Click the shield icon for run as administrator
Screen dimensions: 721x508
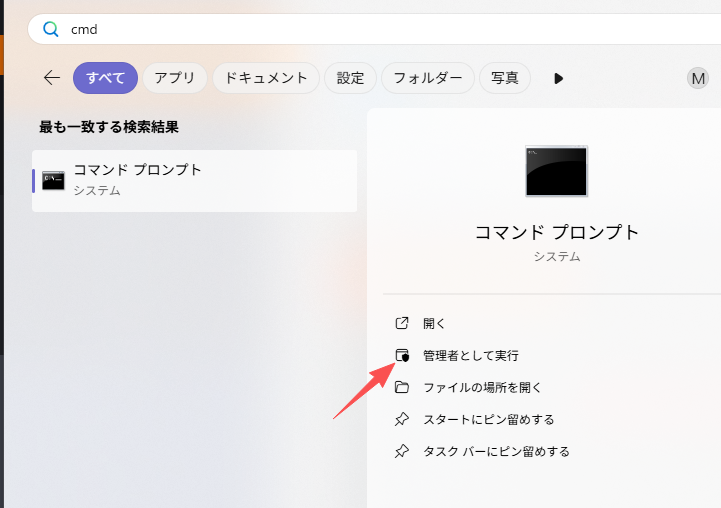point(402,355)
